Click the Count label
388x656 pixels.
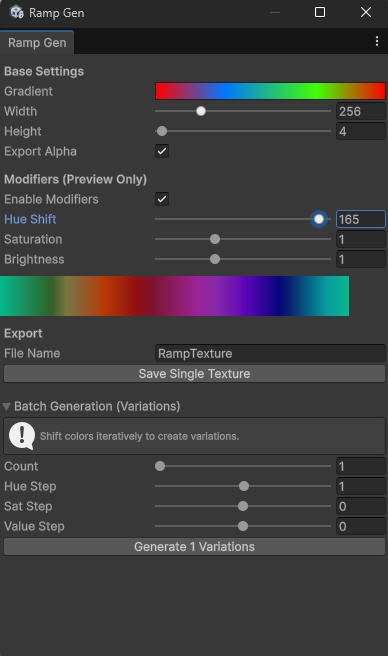21,466
